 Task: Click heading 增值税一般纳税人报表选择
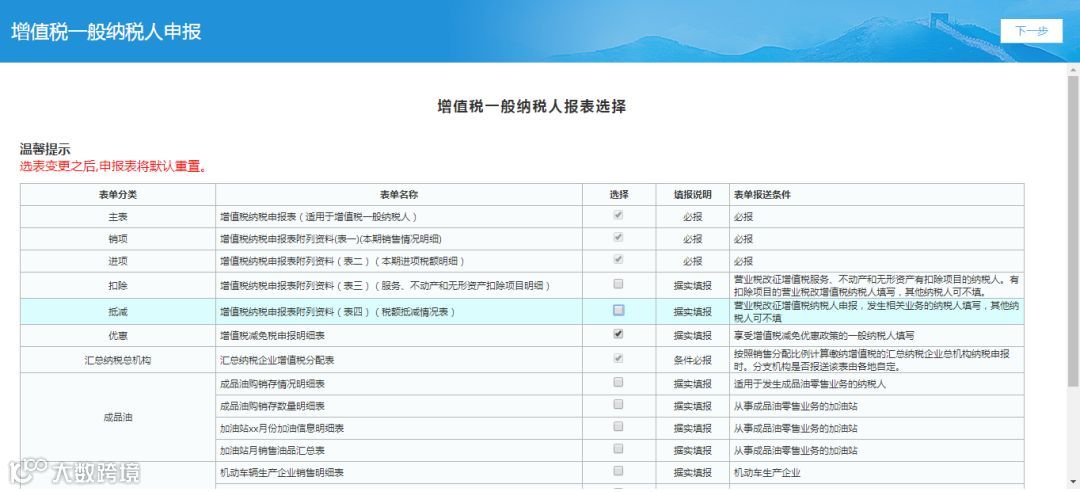point(532,107)
